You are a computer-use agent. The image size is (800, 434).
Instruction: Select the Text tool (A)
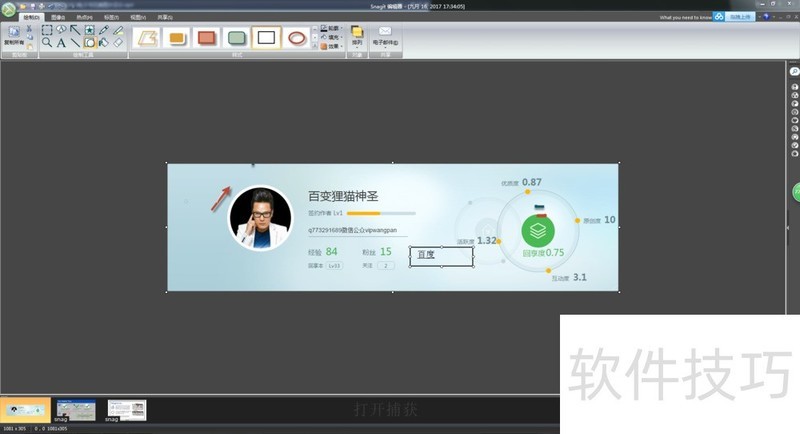pyautogui.click(x=61, y=43)
